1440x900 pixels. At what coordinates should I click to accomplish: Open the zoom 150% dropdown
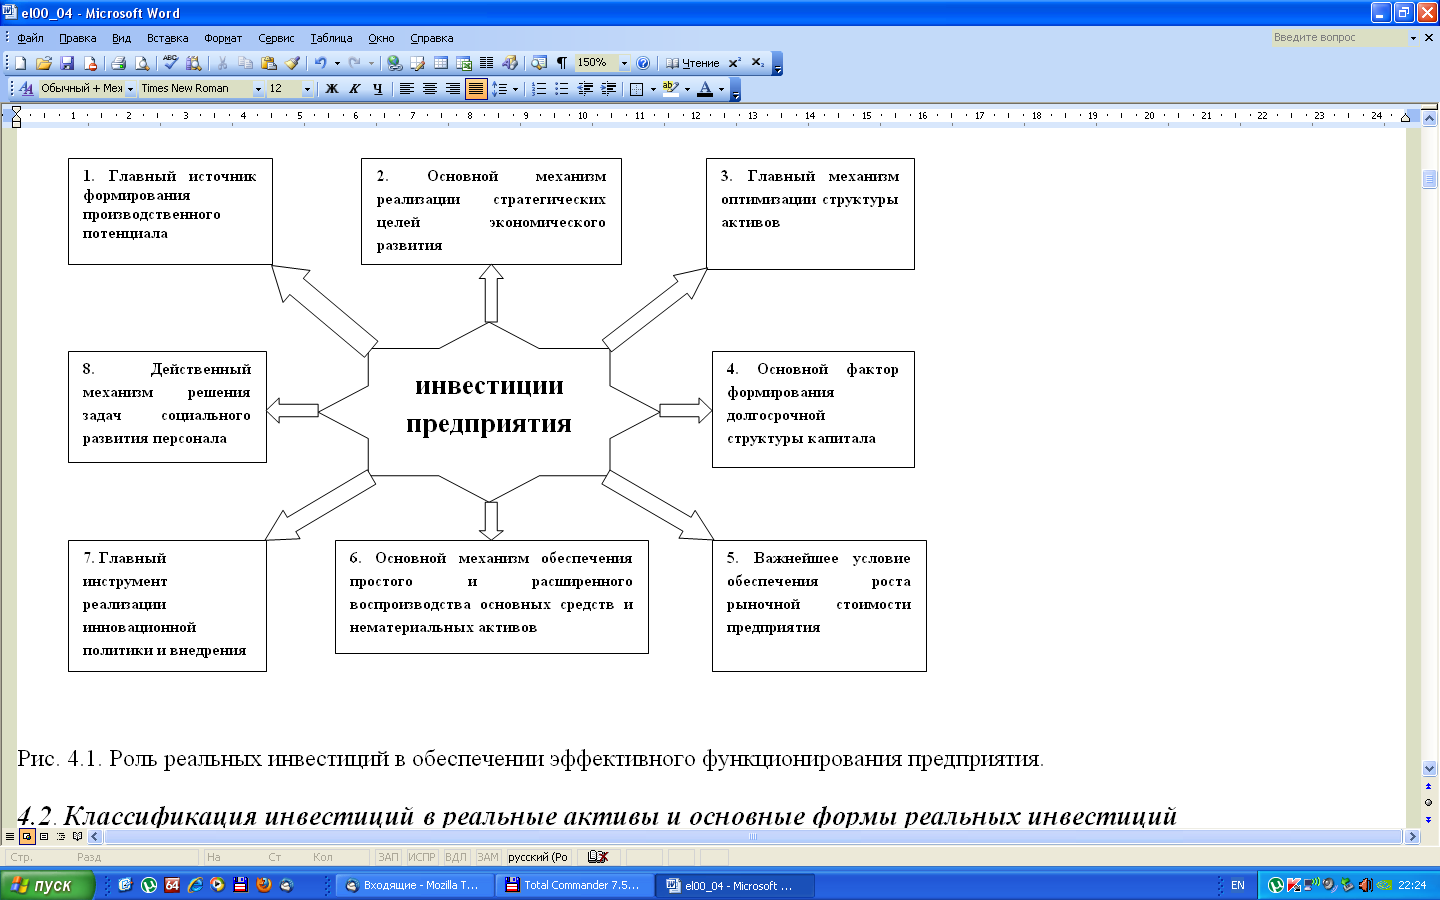[x=624, y=63]
